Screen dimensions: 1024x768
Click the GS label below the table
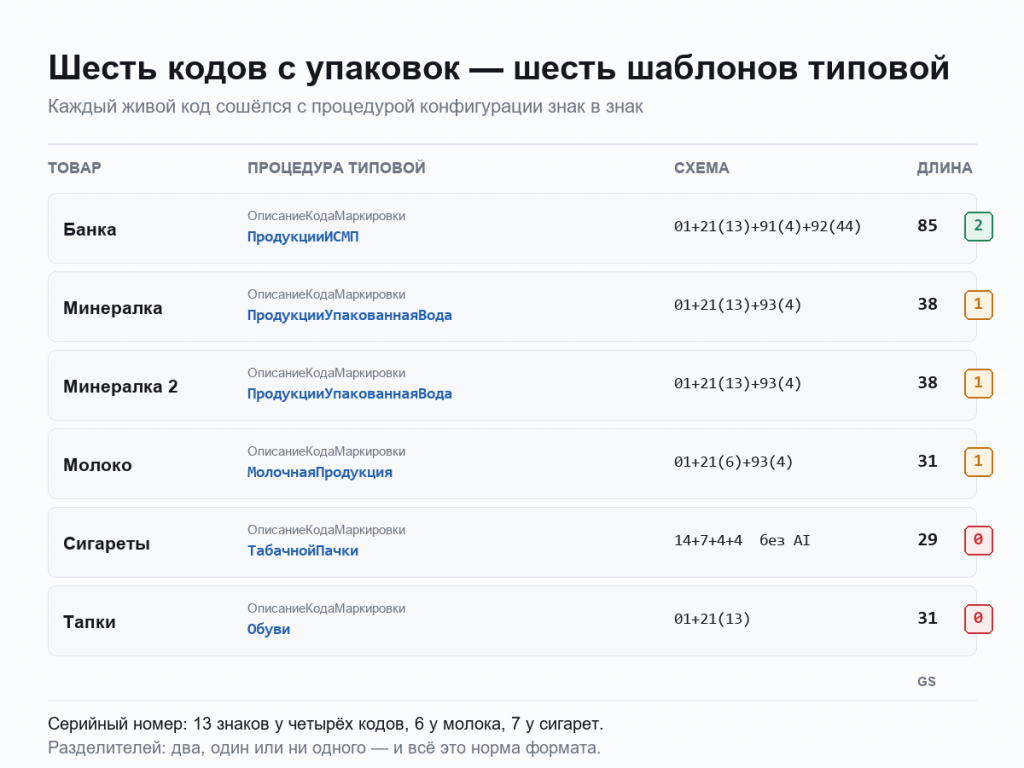(x=926, y=681)
